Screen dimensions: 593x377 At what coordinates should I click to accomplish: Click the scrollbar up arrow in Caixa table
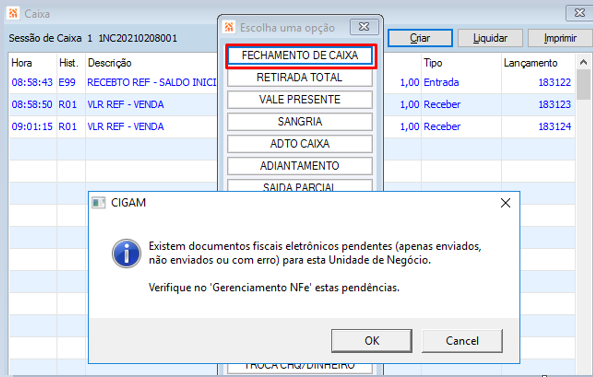[x=584, y=62]
